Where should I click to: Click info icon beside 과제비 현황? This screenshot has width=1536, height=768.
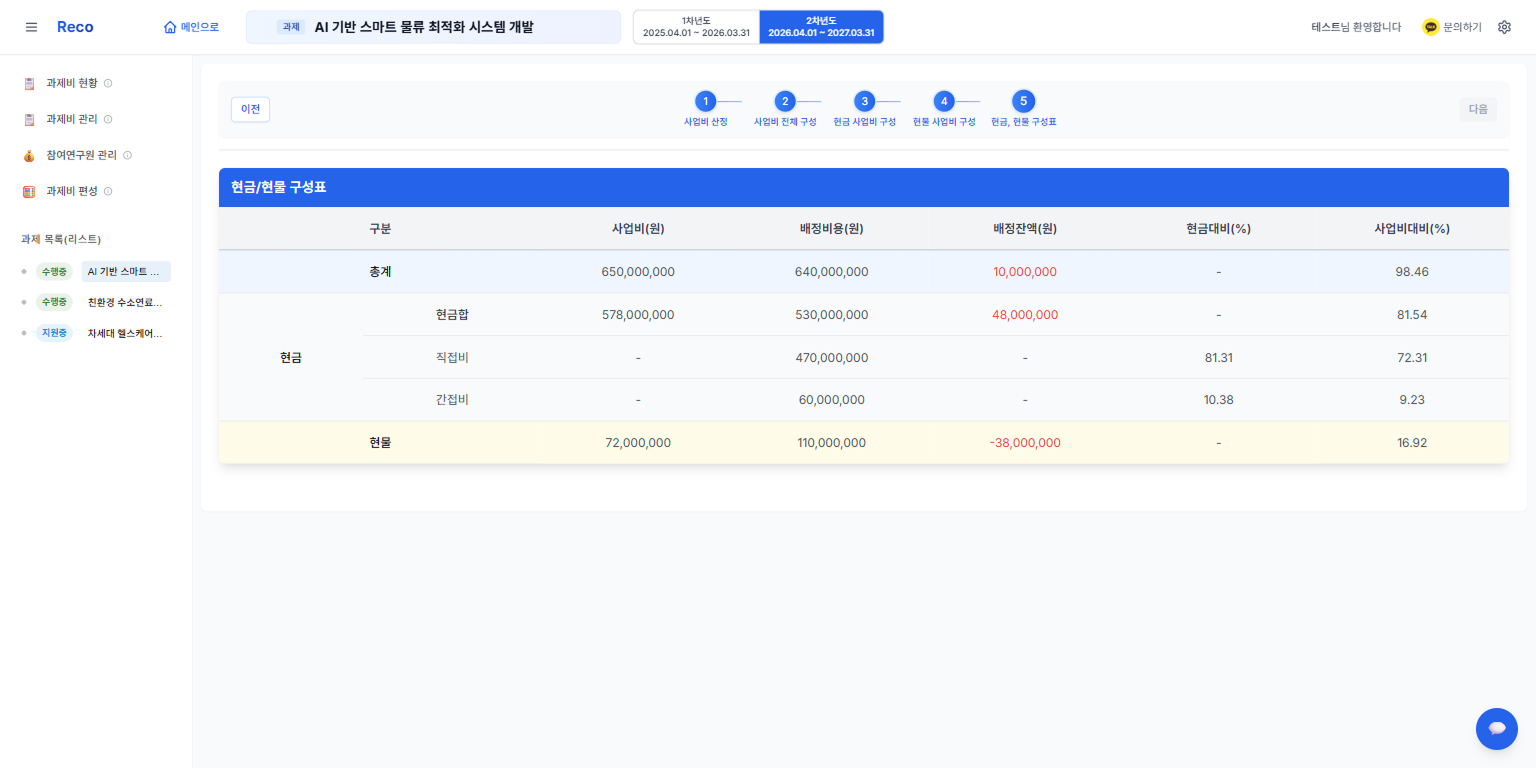(108, 83)
